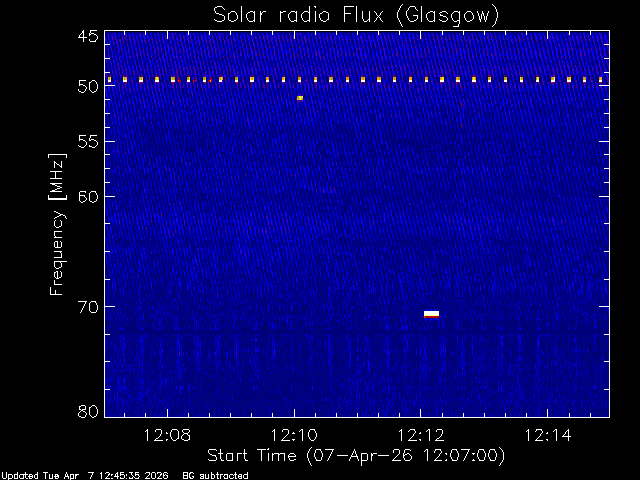Click the 45 MHz axis tick label
The height and width of the screenshot is (480, 640).
click(88, 36)
